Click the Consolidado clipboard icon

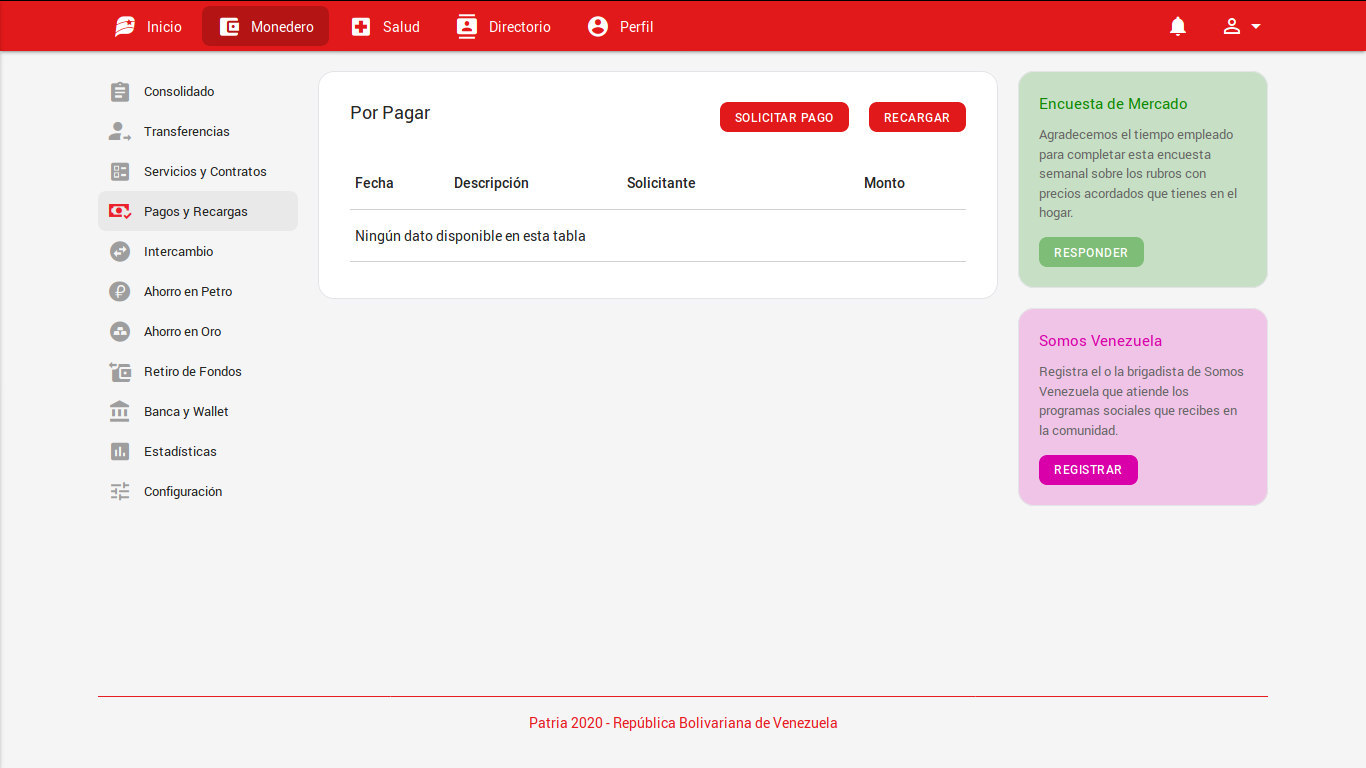pos(120,92)
